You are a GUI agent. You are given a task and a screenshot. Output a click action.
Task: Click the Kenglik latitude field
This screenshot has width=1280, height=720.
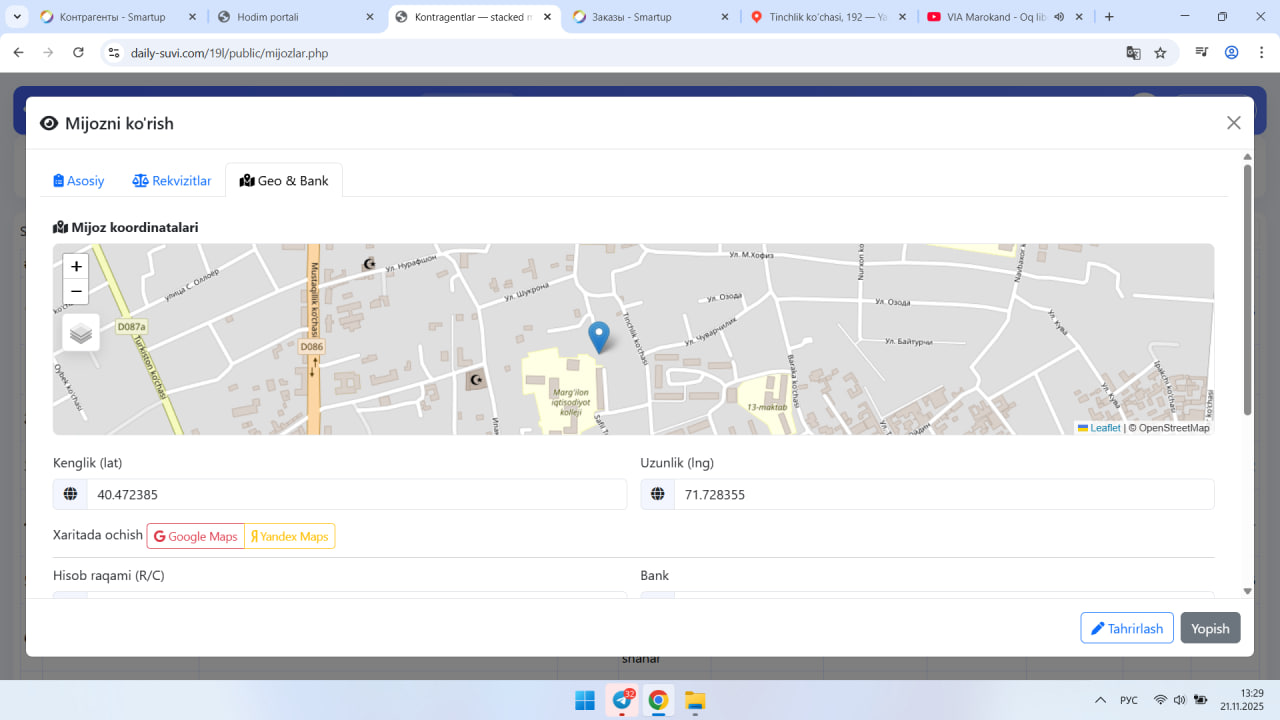pos(355,494)
